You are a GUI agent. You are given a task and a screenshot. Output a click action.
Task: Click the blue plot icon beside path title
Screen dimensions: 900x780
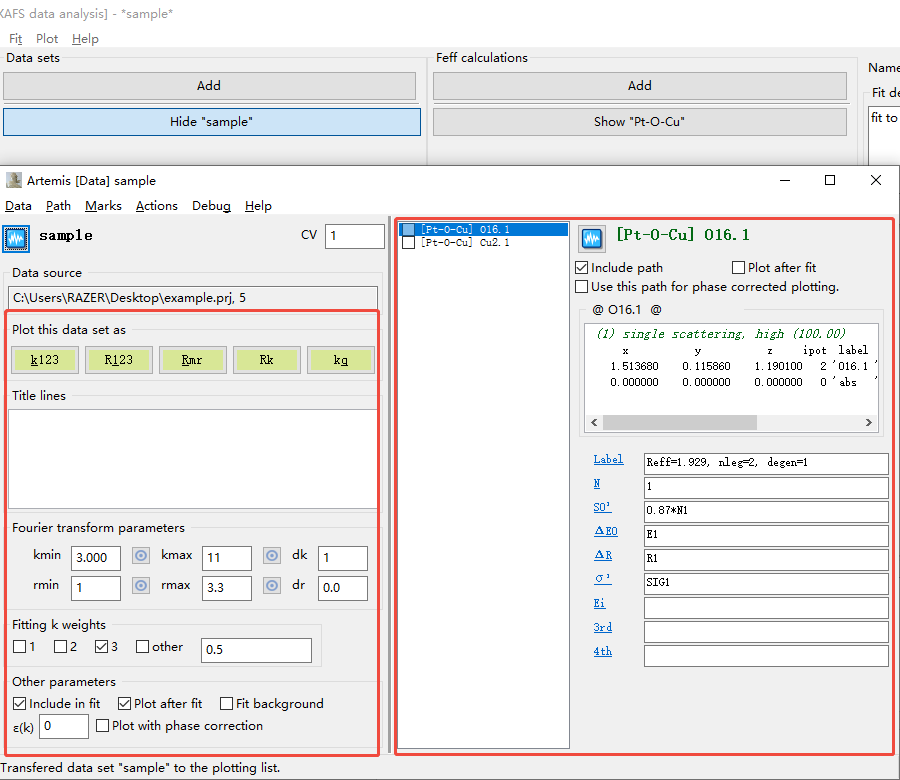pos(592,238)
